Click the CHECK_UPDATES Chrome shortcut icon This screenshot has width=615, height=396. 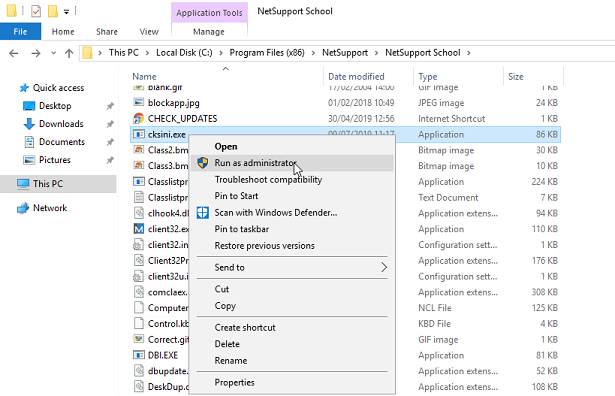[138, 118]
